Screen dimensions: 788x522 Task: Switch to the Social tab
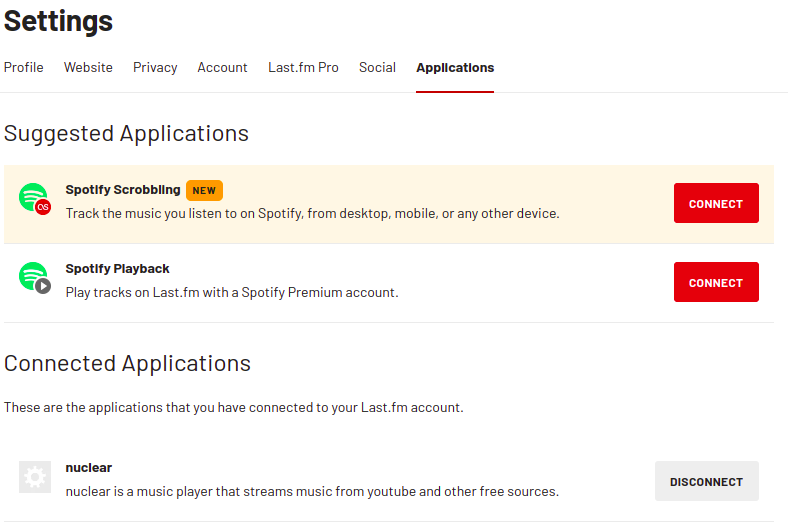[x=377, y=67]
